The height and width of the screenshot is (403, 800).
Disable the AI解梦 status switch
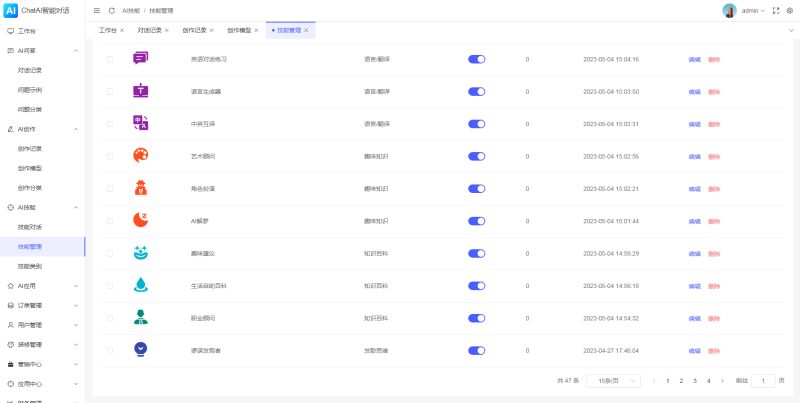pos(477,221)
